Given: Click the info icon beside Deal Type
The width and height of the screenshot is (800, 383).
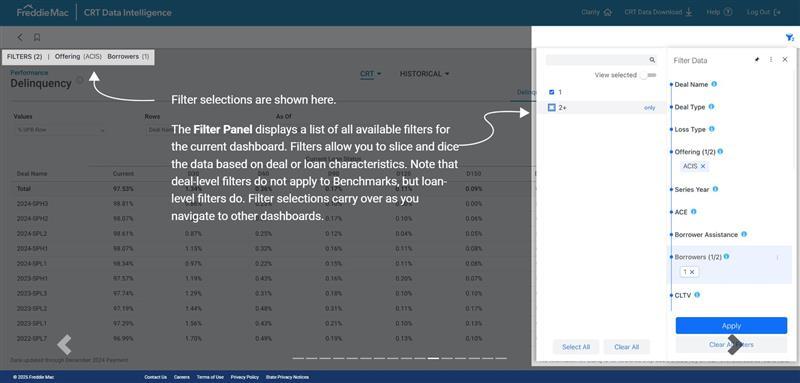Looking at the screenshot, I should (x=711, y=107).
